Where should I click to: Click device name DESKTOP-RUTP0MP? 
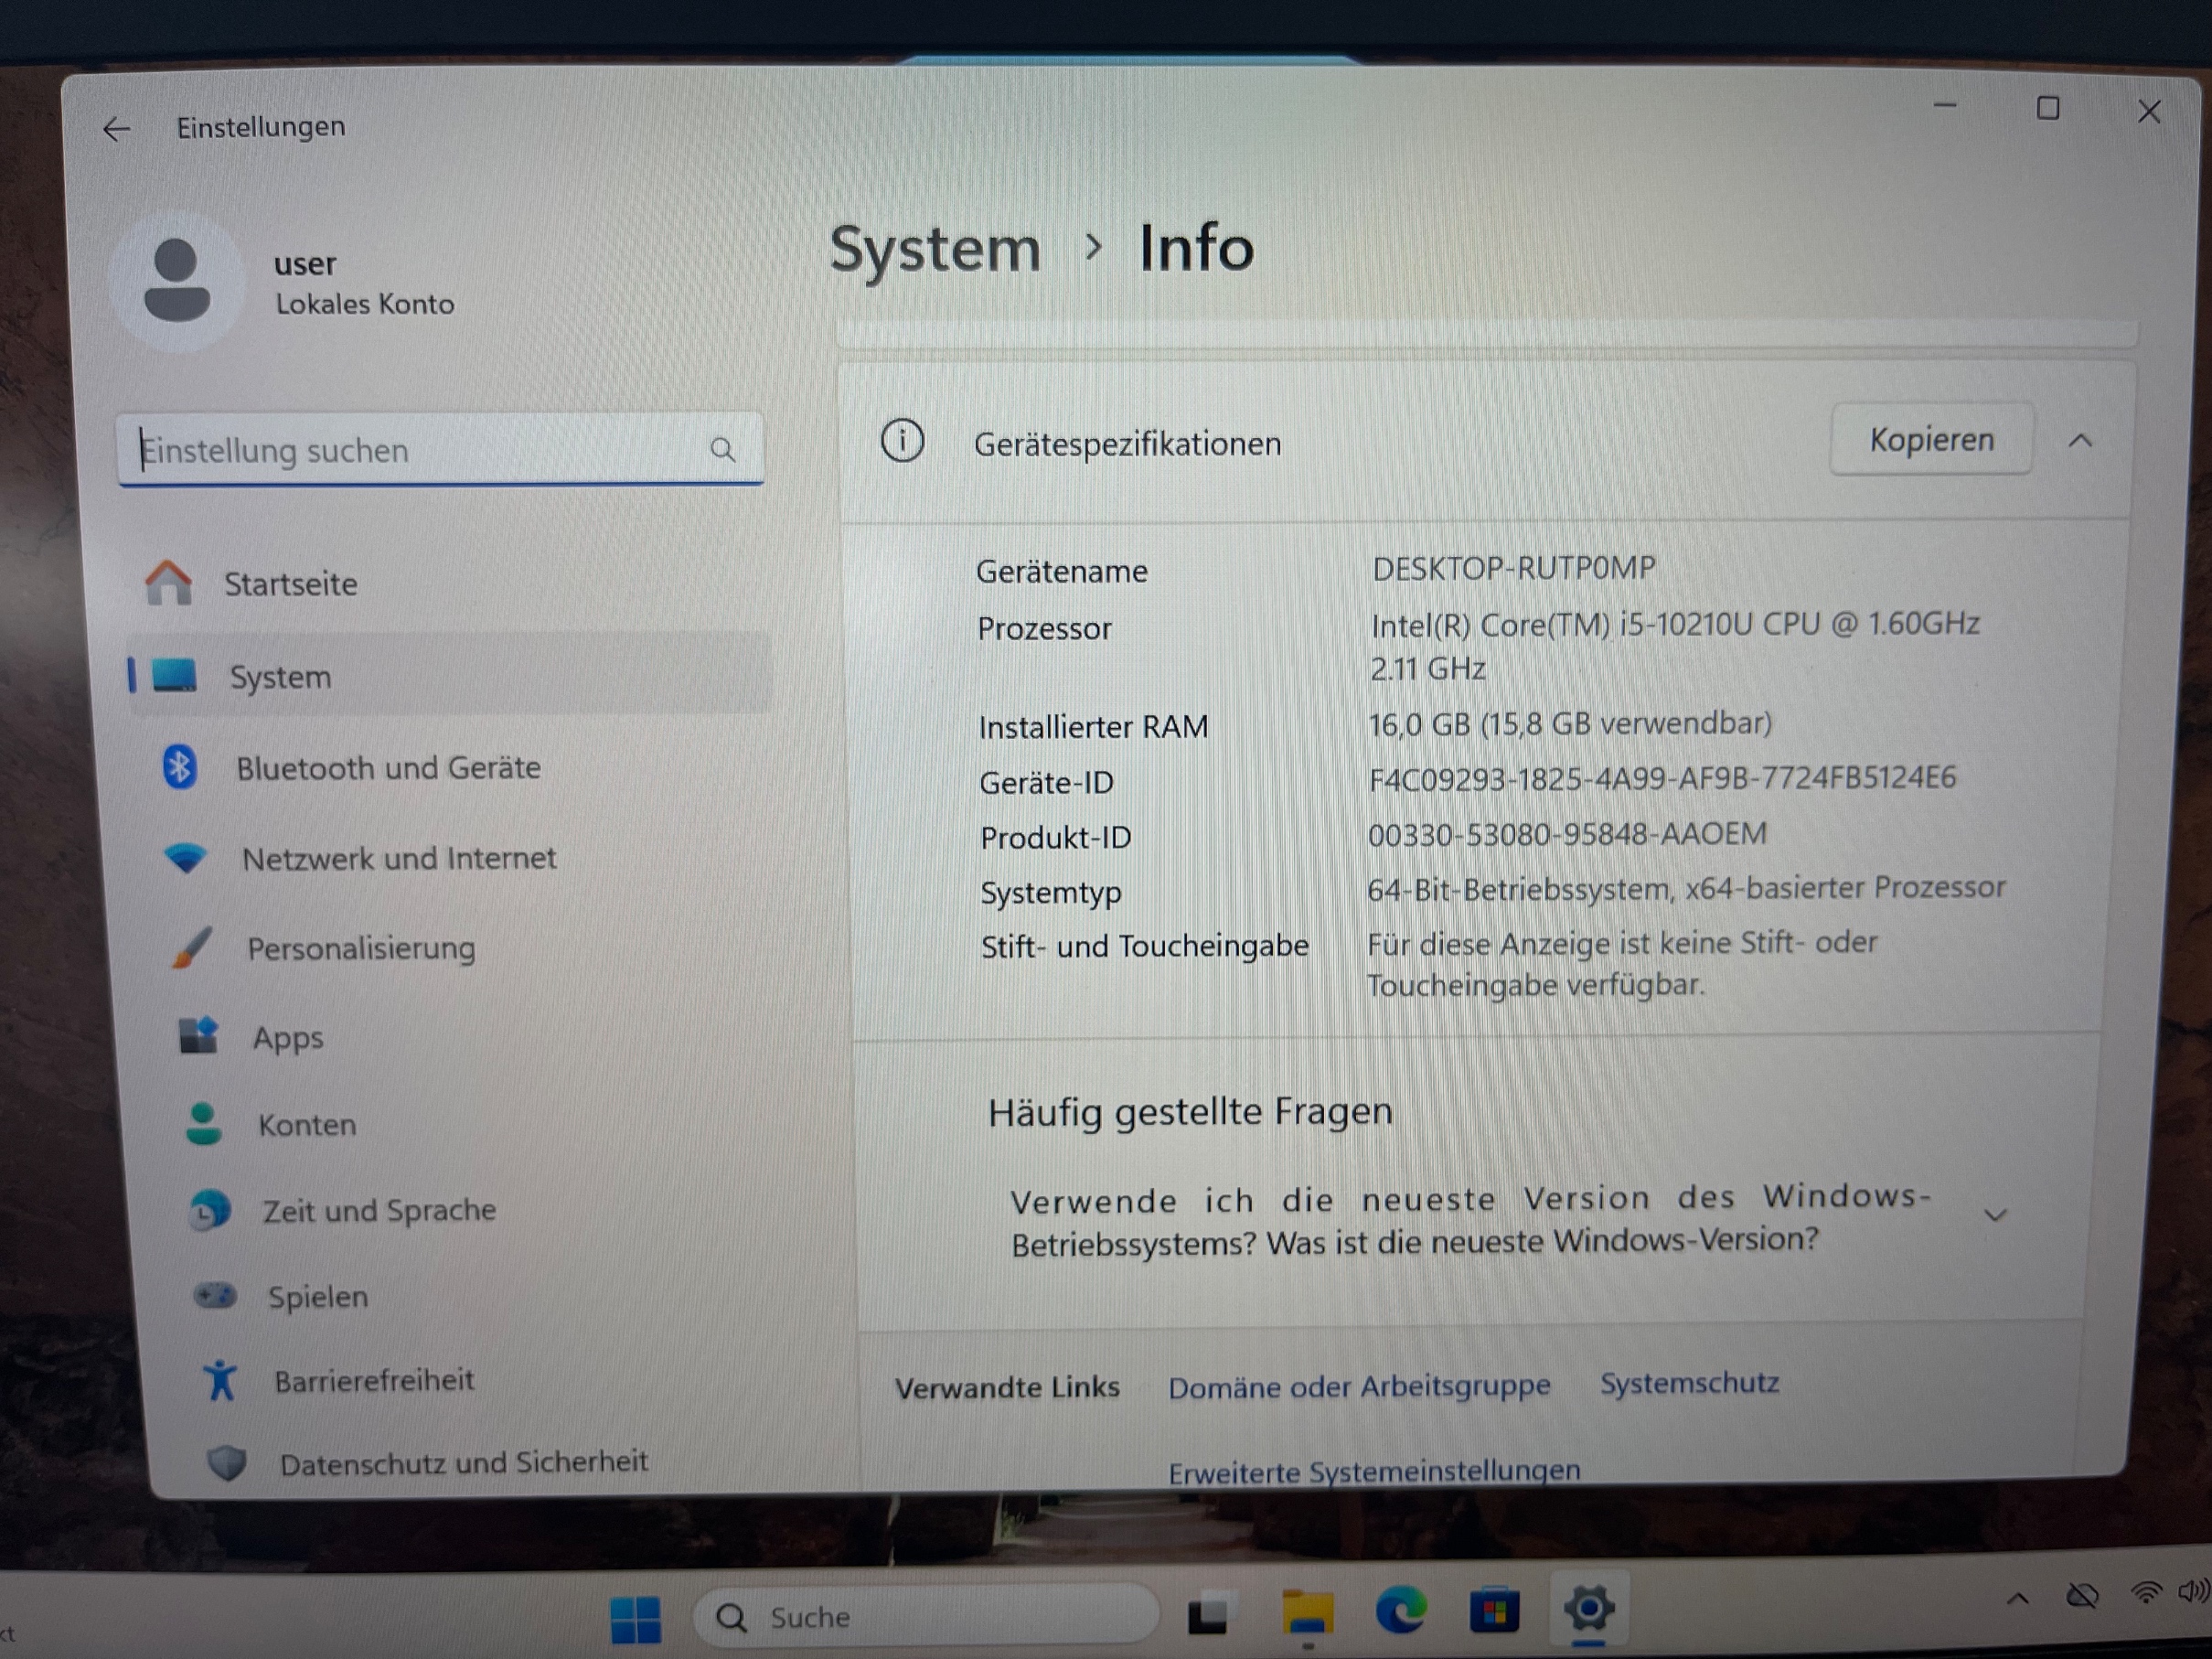point(1513,569)
